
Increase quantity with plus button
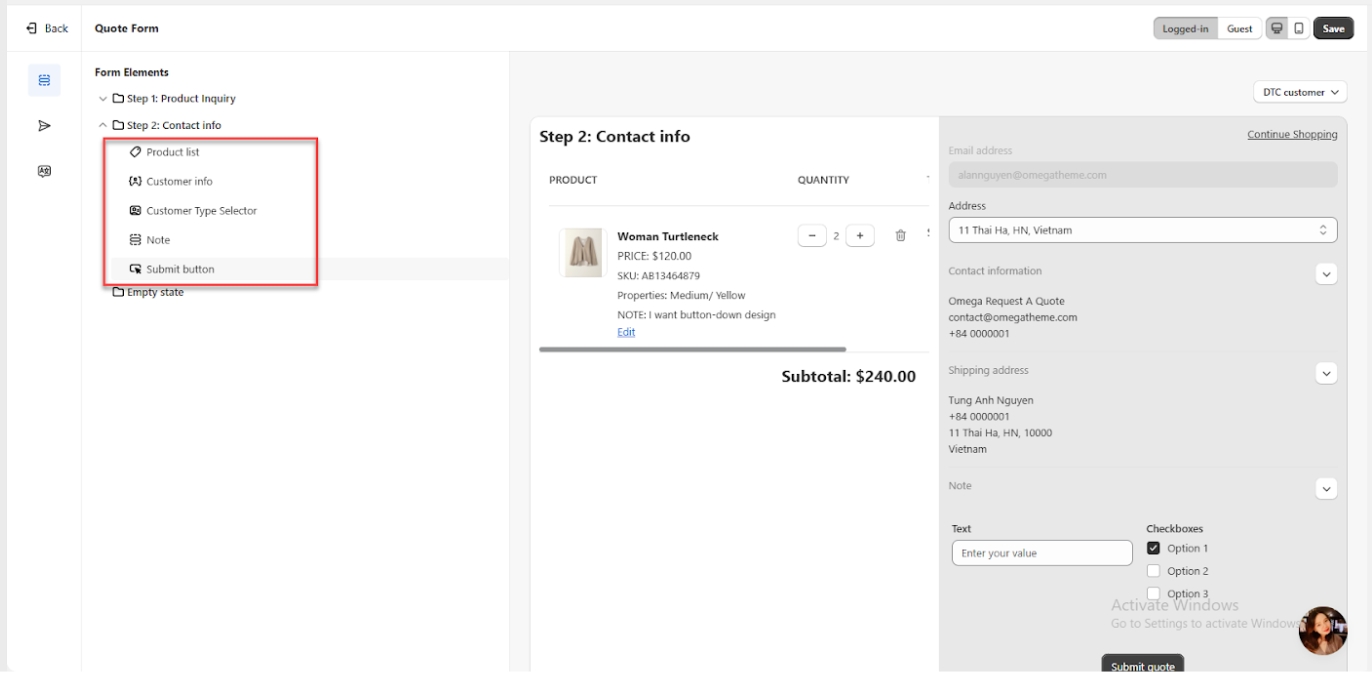coord(859,236)
